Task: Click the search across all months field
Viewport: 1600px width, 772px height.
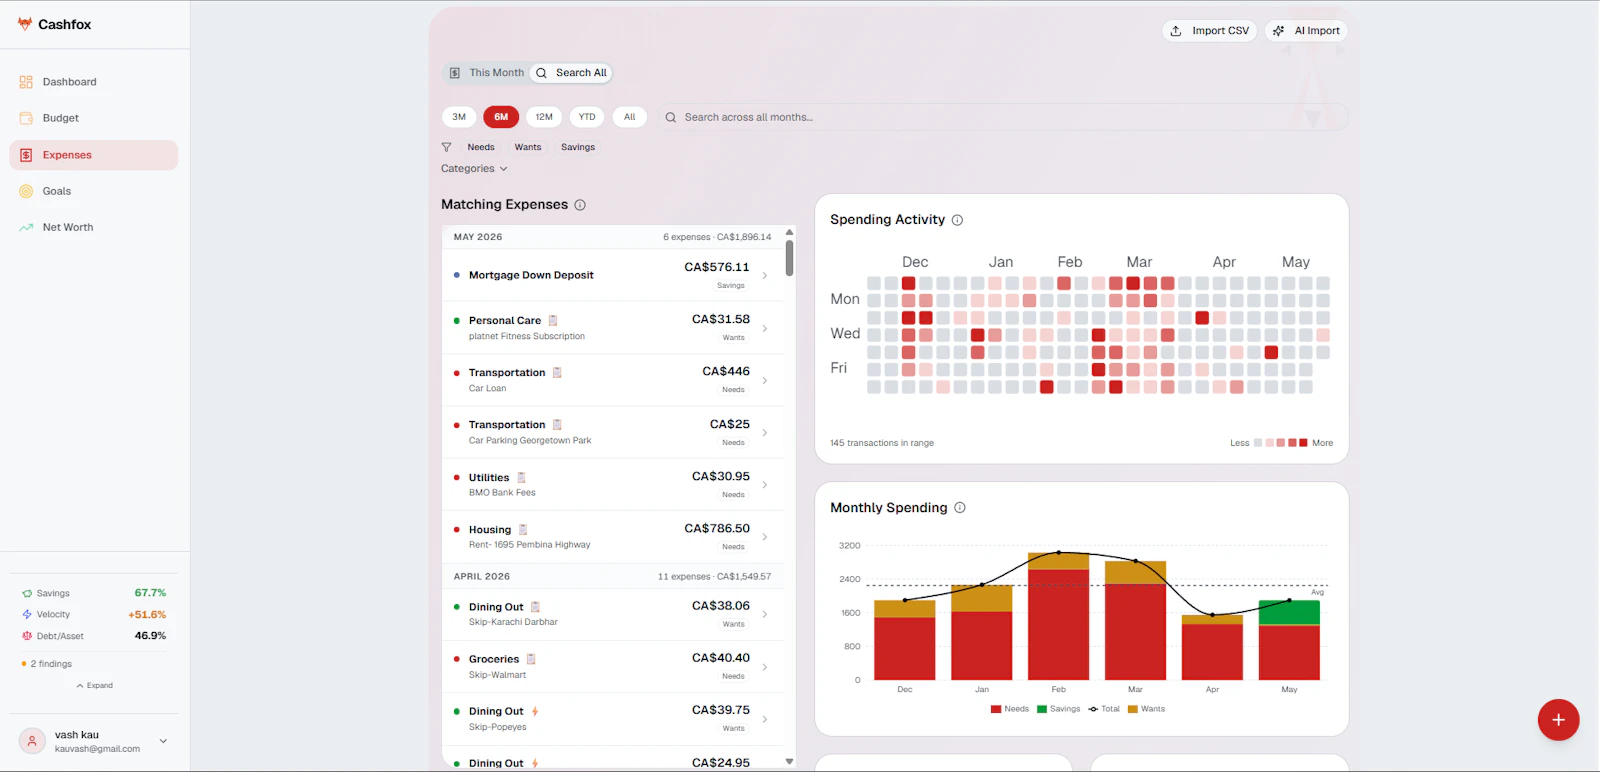Action: [x=1002, y=117]
